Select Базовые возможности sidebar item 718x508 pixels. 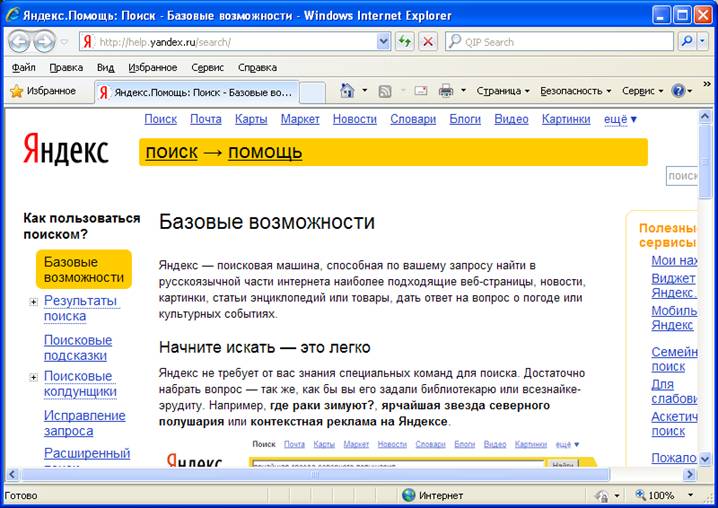click(x=84, y=269)
